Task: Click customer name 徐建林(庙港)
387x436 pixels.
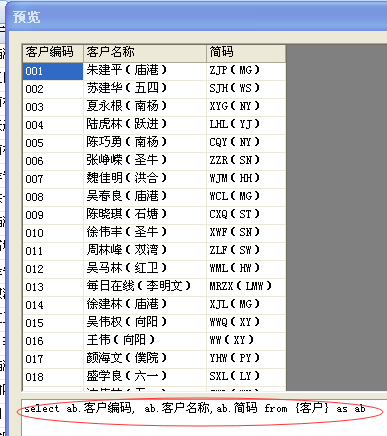Action: 145,305
